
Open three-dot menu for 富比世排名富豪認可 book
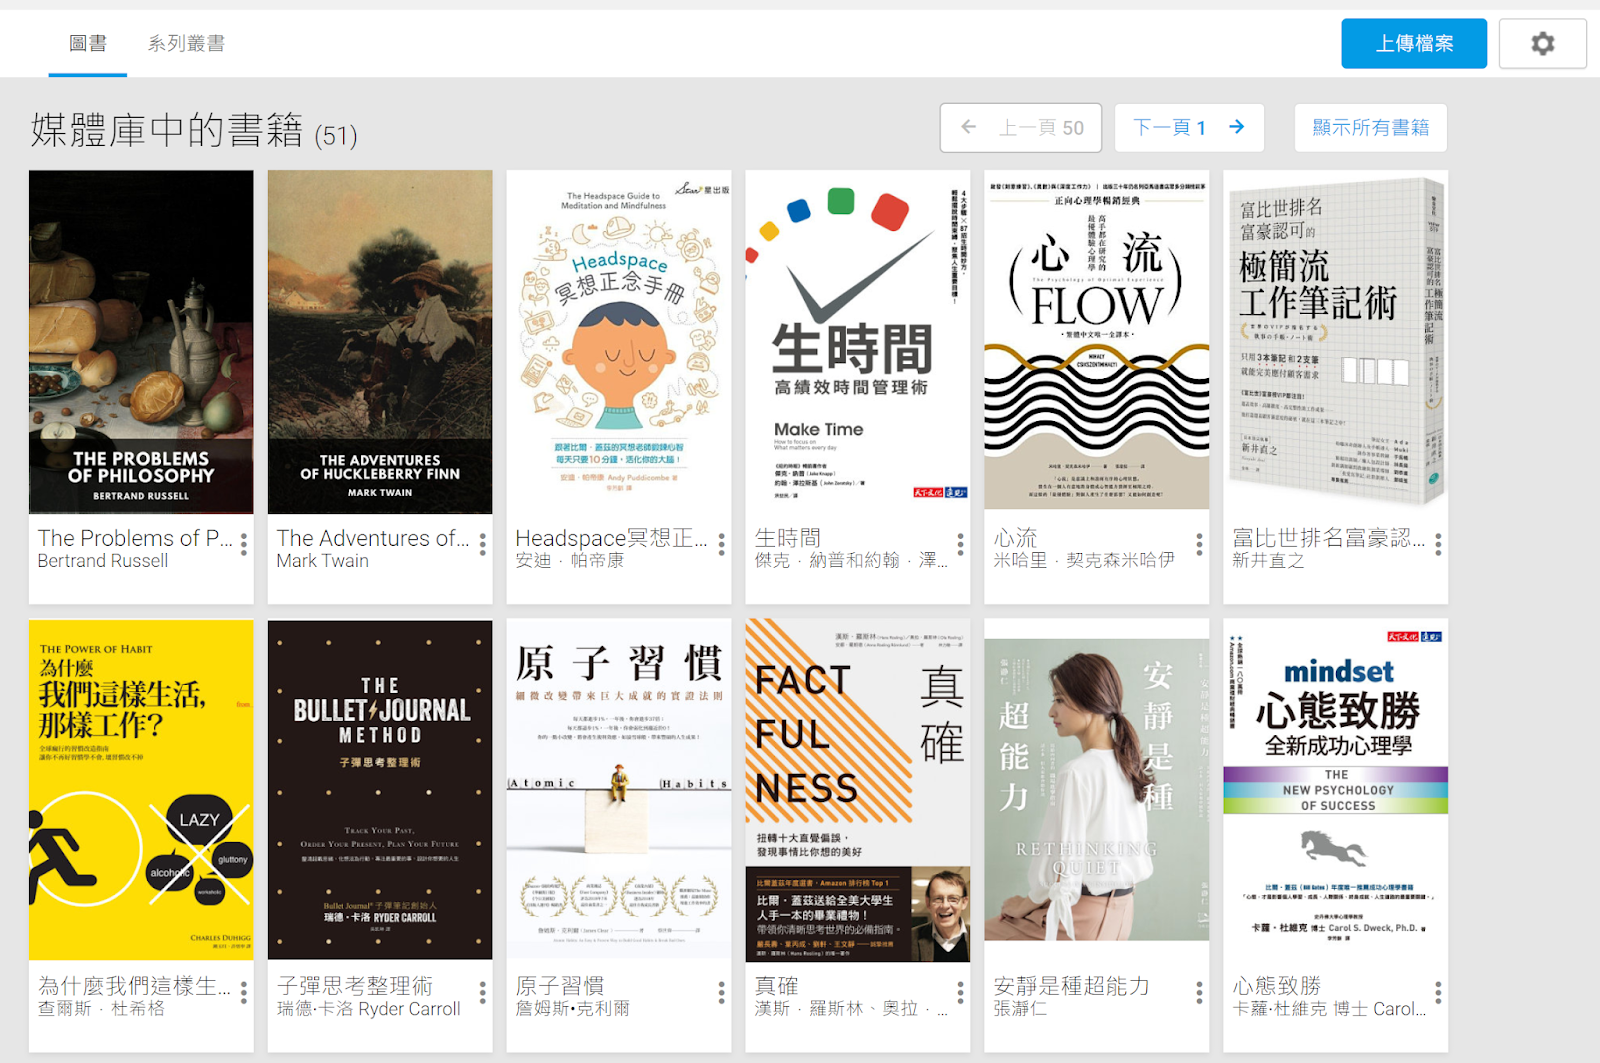1438,544
